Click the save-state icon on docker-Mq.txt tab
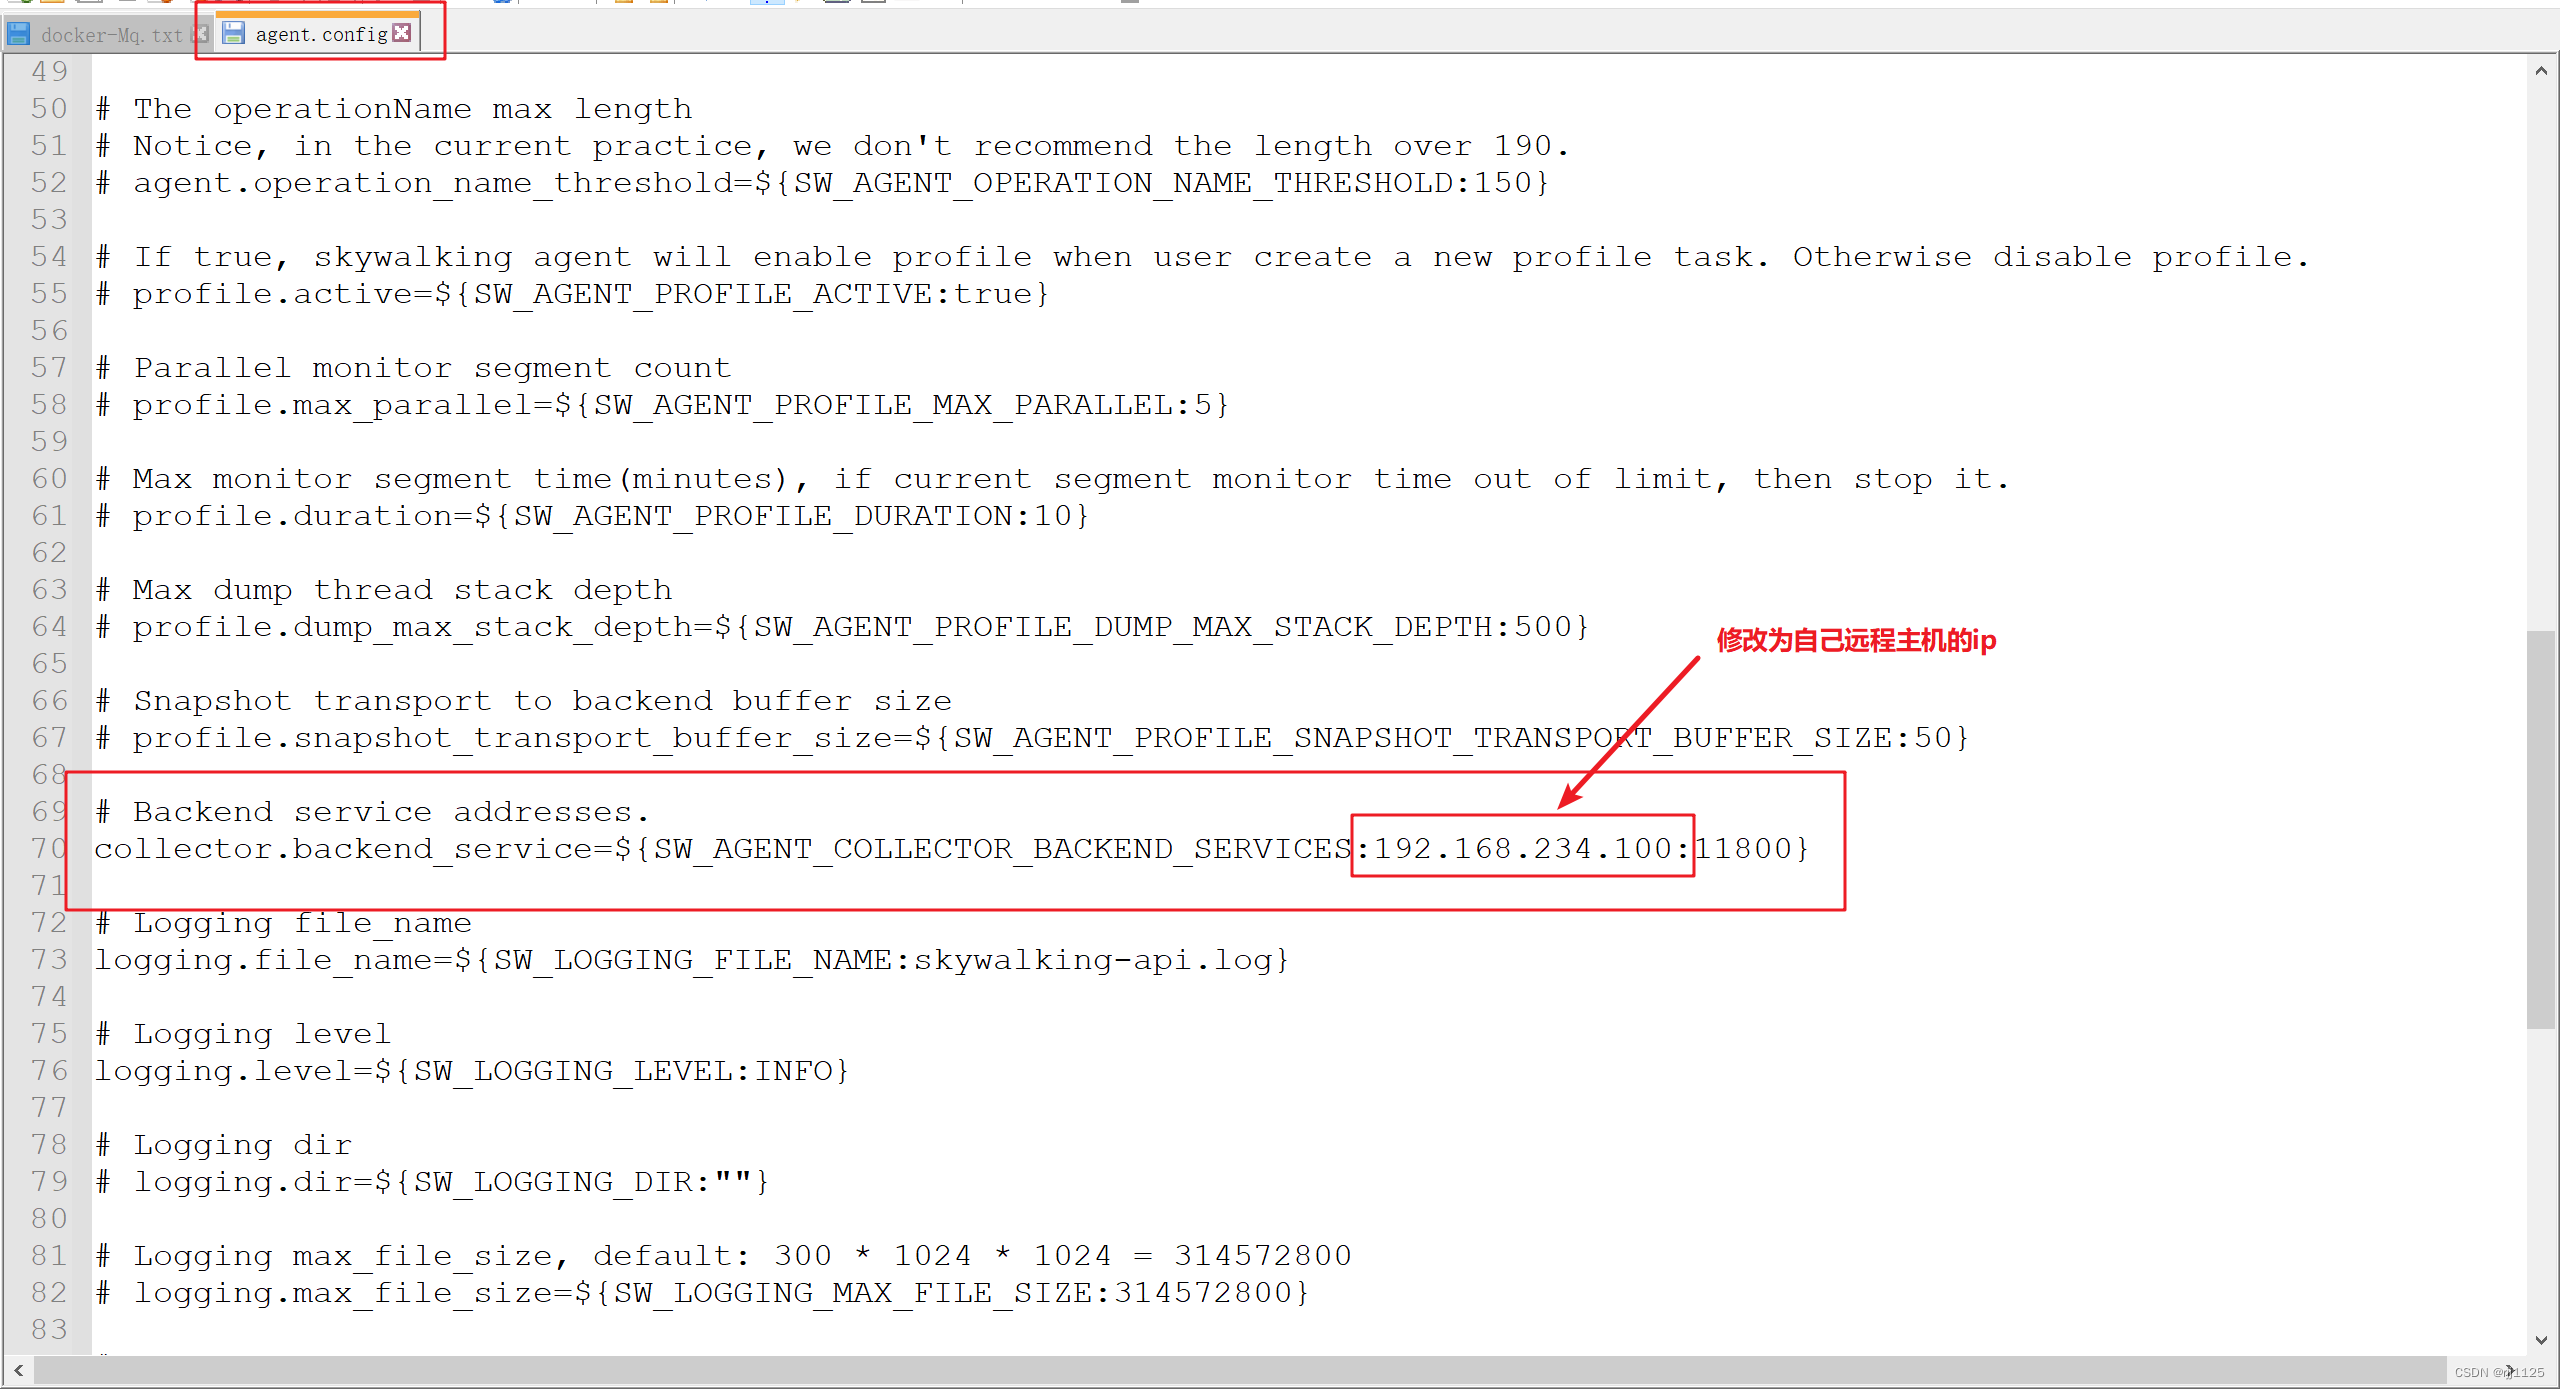 point(18,35)
